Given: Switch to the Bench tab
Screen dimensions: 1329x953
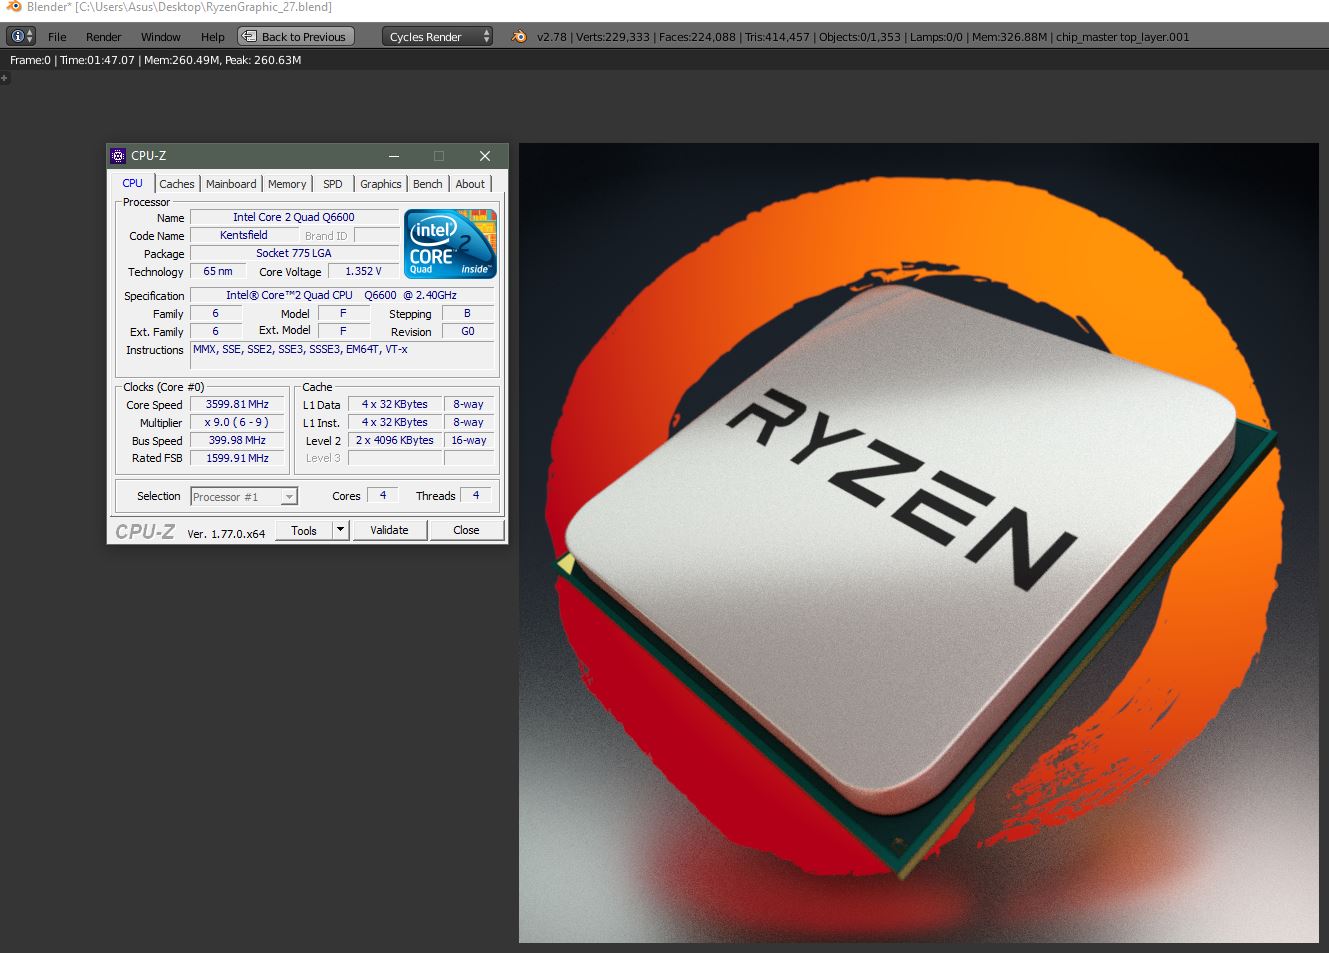Looking at the screenshot, I should coord(428,184).
